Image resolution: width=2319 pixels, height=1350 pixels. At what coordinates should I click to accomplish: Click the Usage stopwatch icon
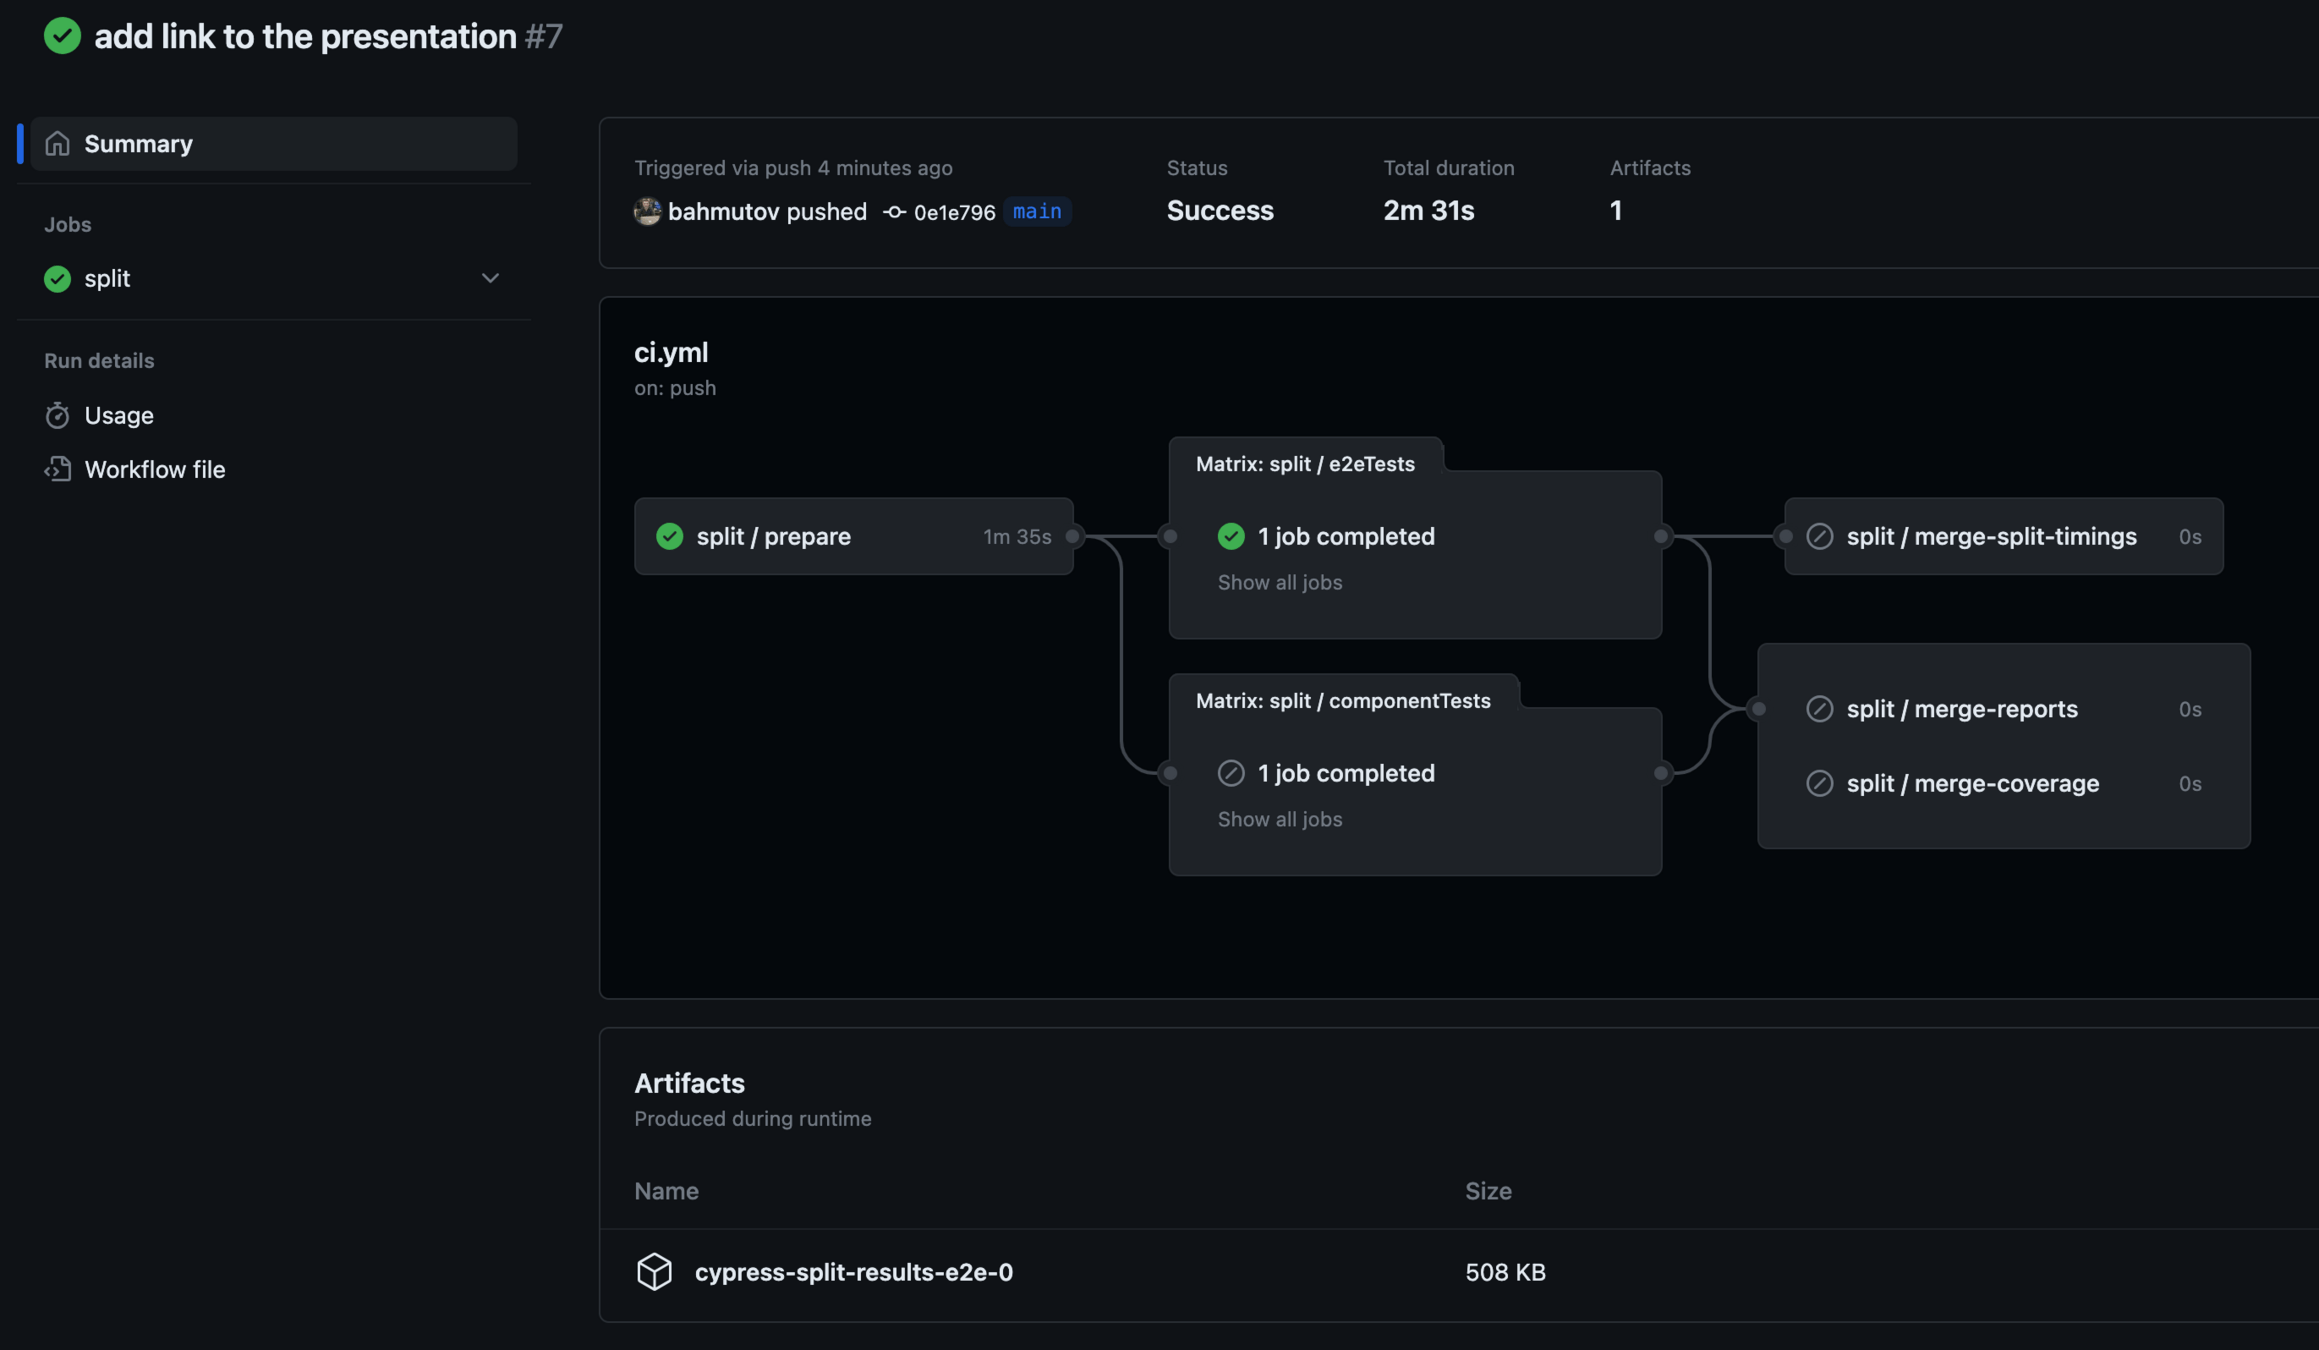click(57, 415)
